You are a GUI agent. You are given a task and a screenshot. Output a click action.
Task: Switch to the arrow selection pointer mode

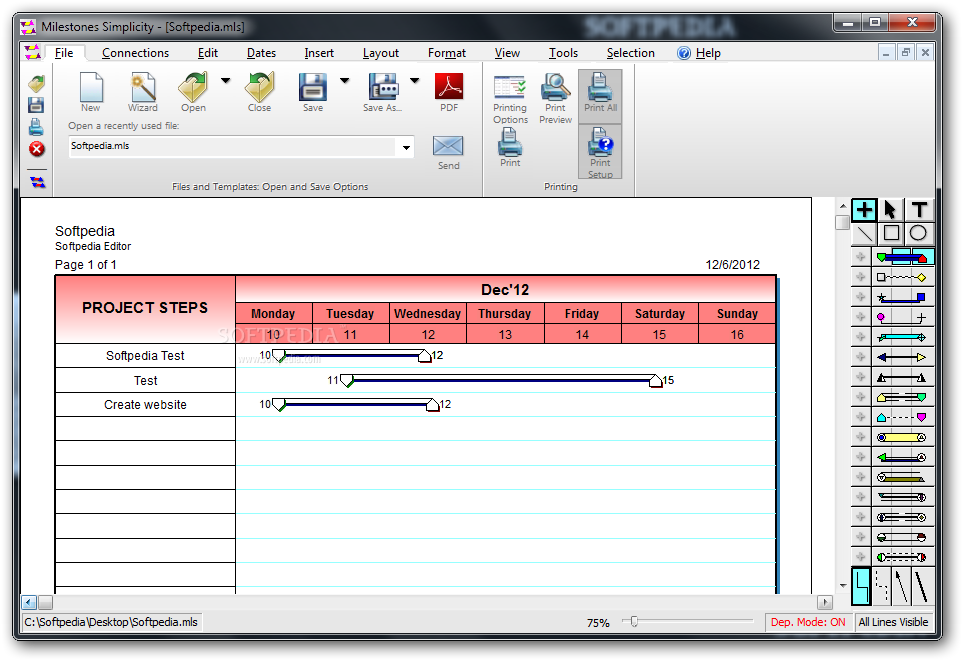pos(891,209)
